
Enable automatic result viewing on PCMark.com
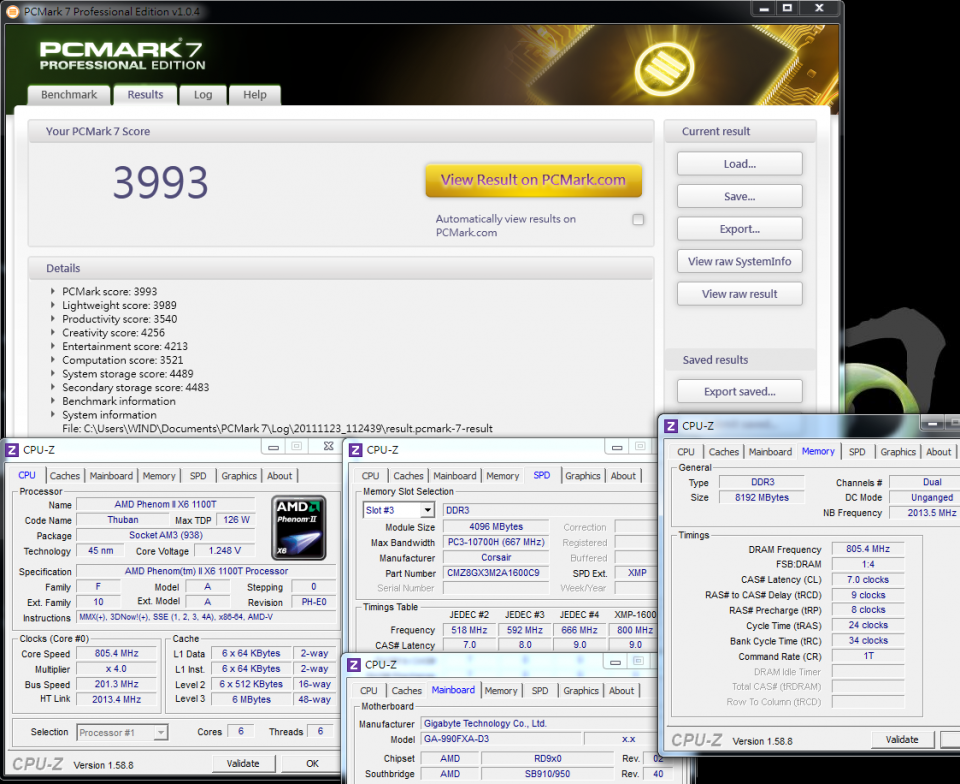coord(638,219)
